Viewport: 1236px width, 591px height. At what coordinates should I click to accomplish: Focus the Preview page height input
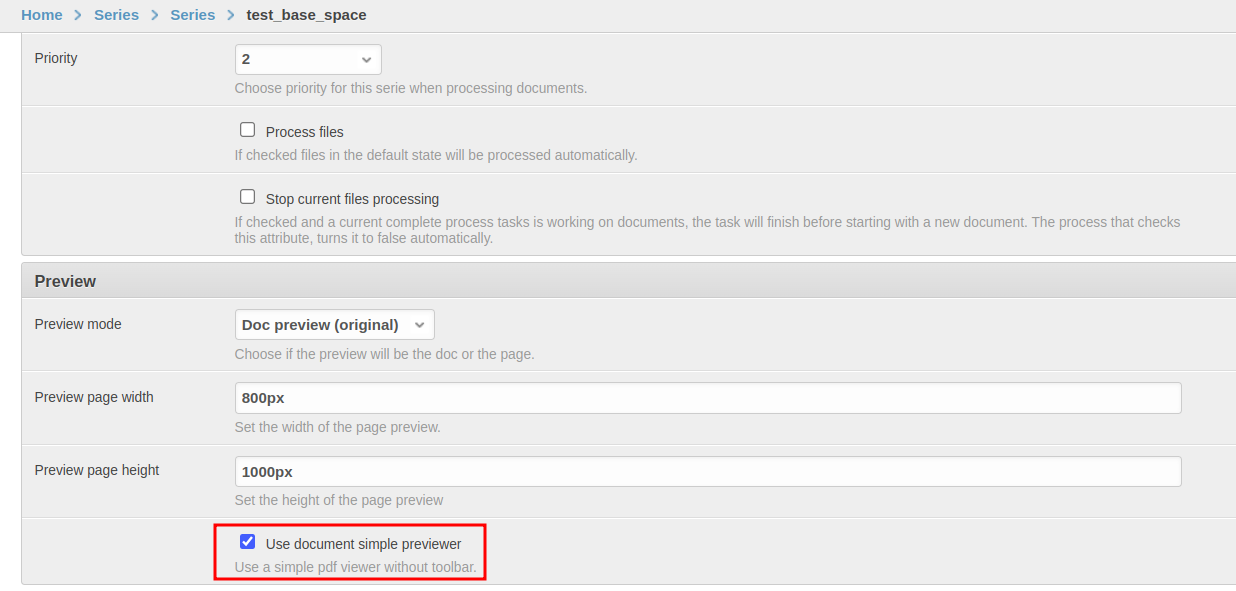707,472
